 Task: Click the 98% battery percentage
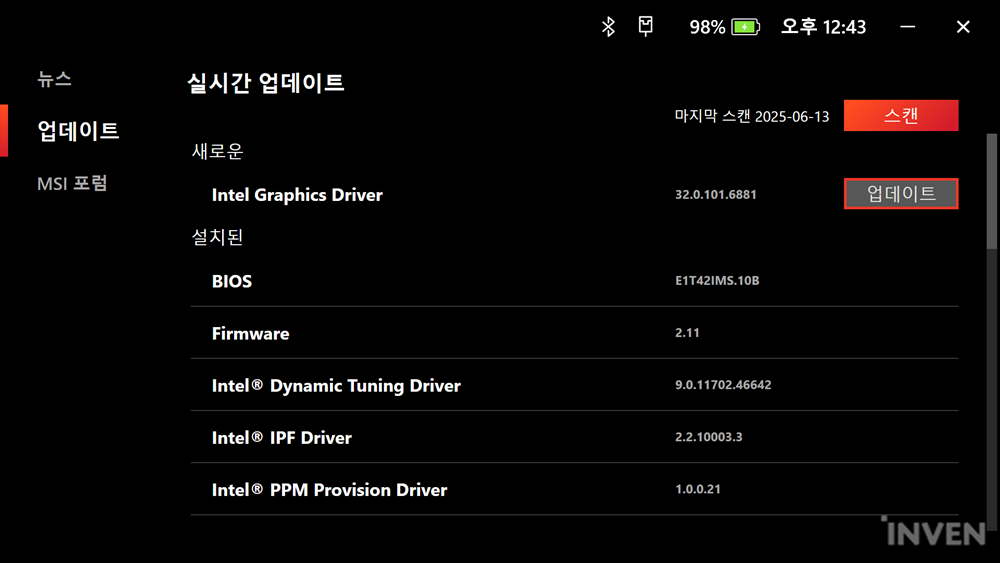pyautogui.click(x=707, y=27)
